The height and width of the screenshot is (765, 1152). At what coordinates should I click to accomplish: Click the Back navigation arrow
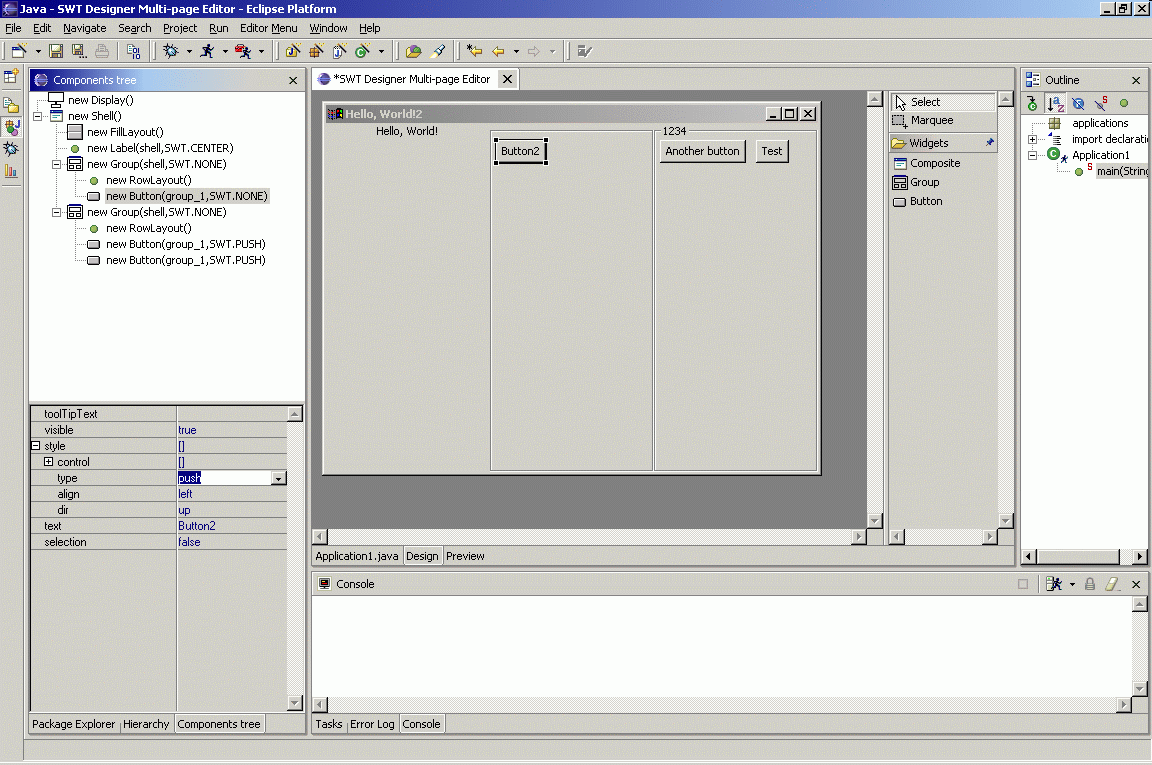click(x=498, y=51)
